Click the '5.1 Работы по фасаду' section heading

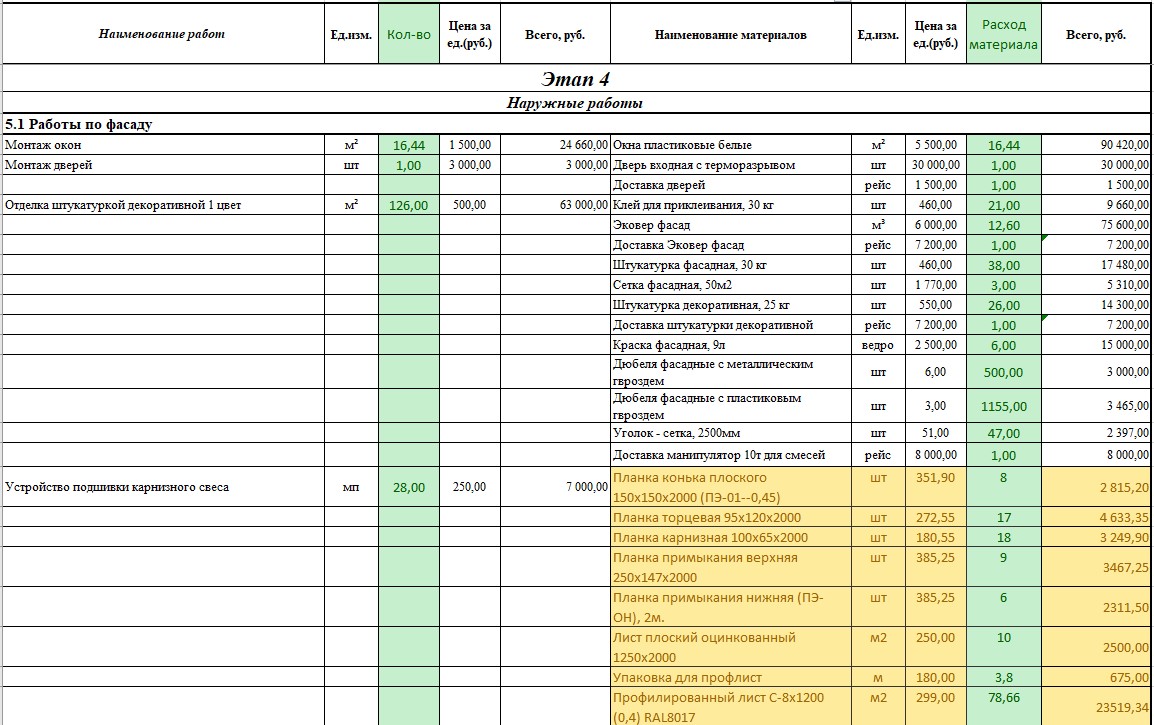click(576, 124)
